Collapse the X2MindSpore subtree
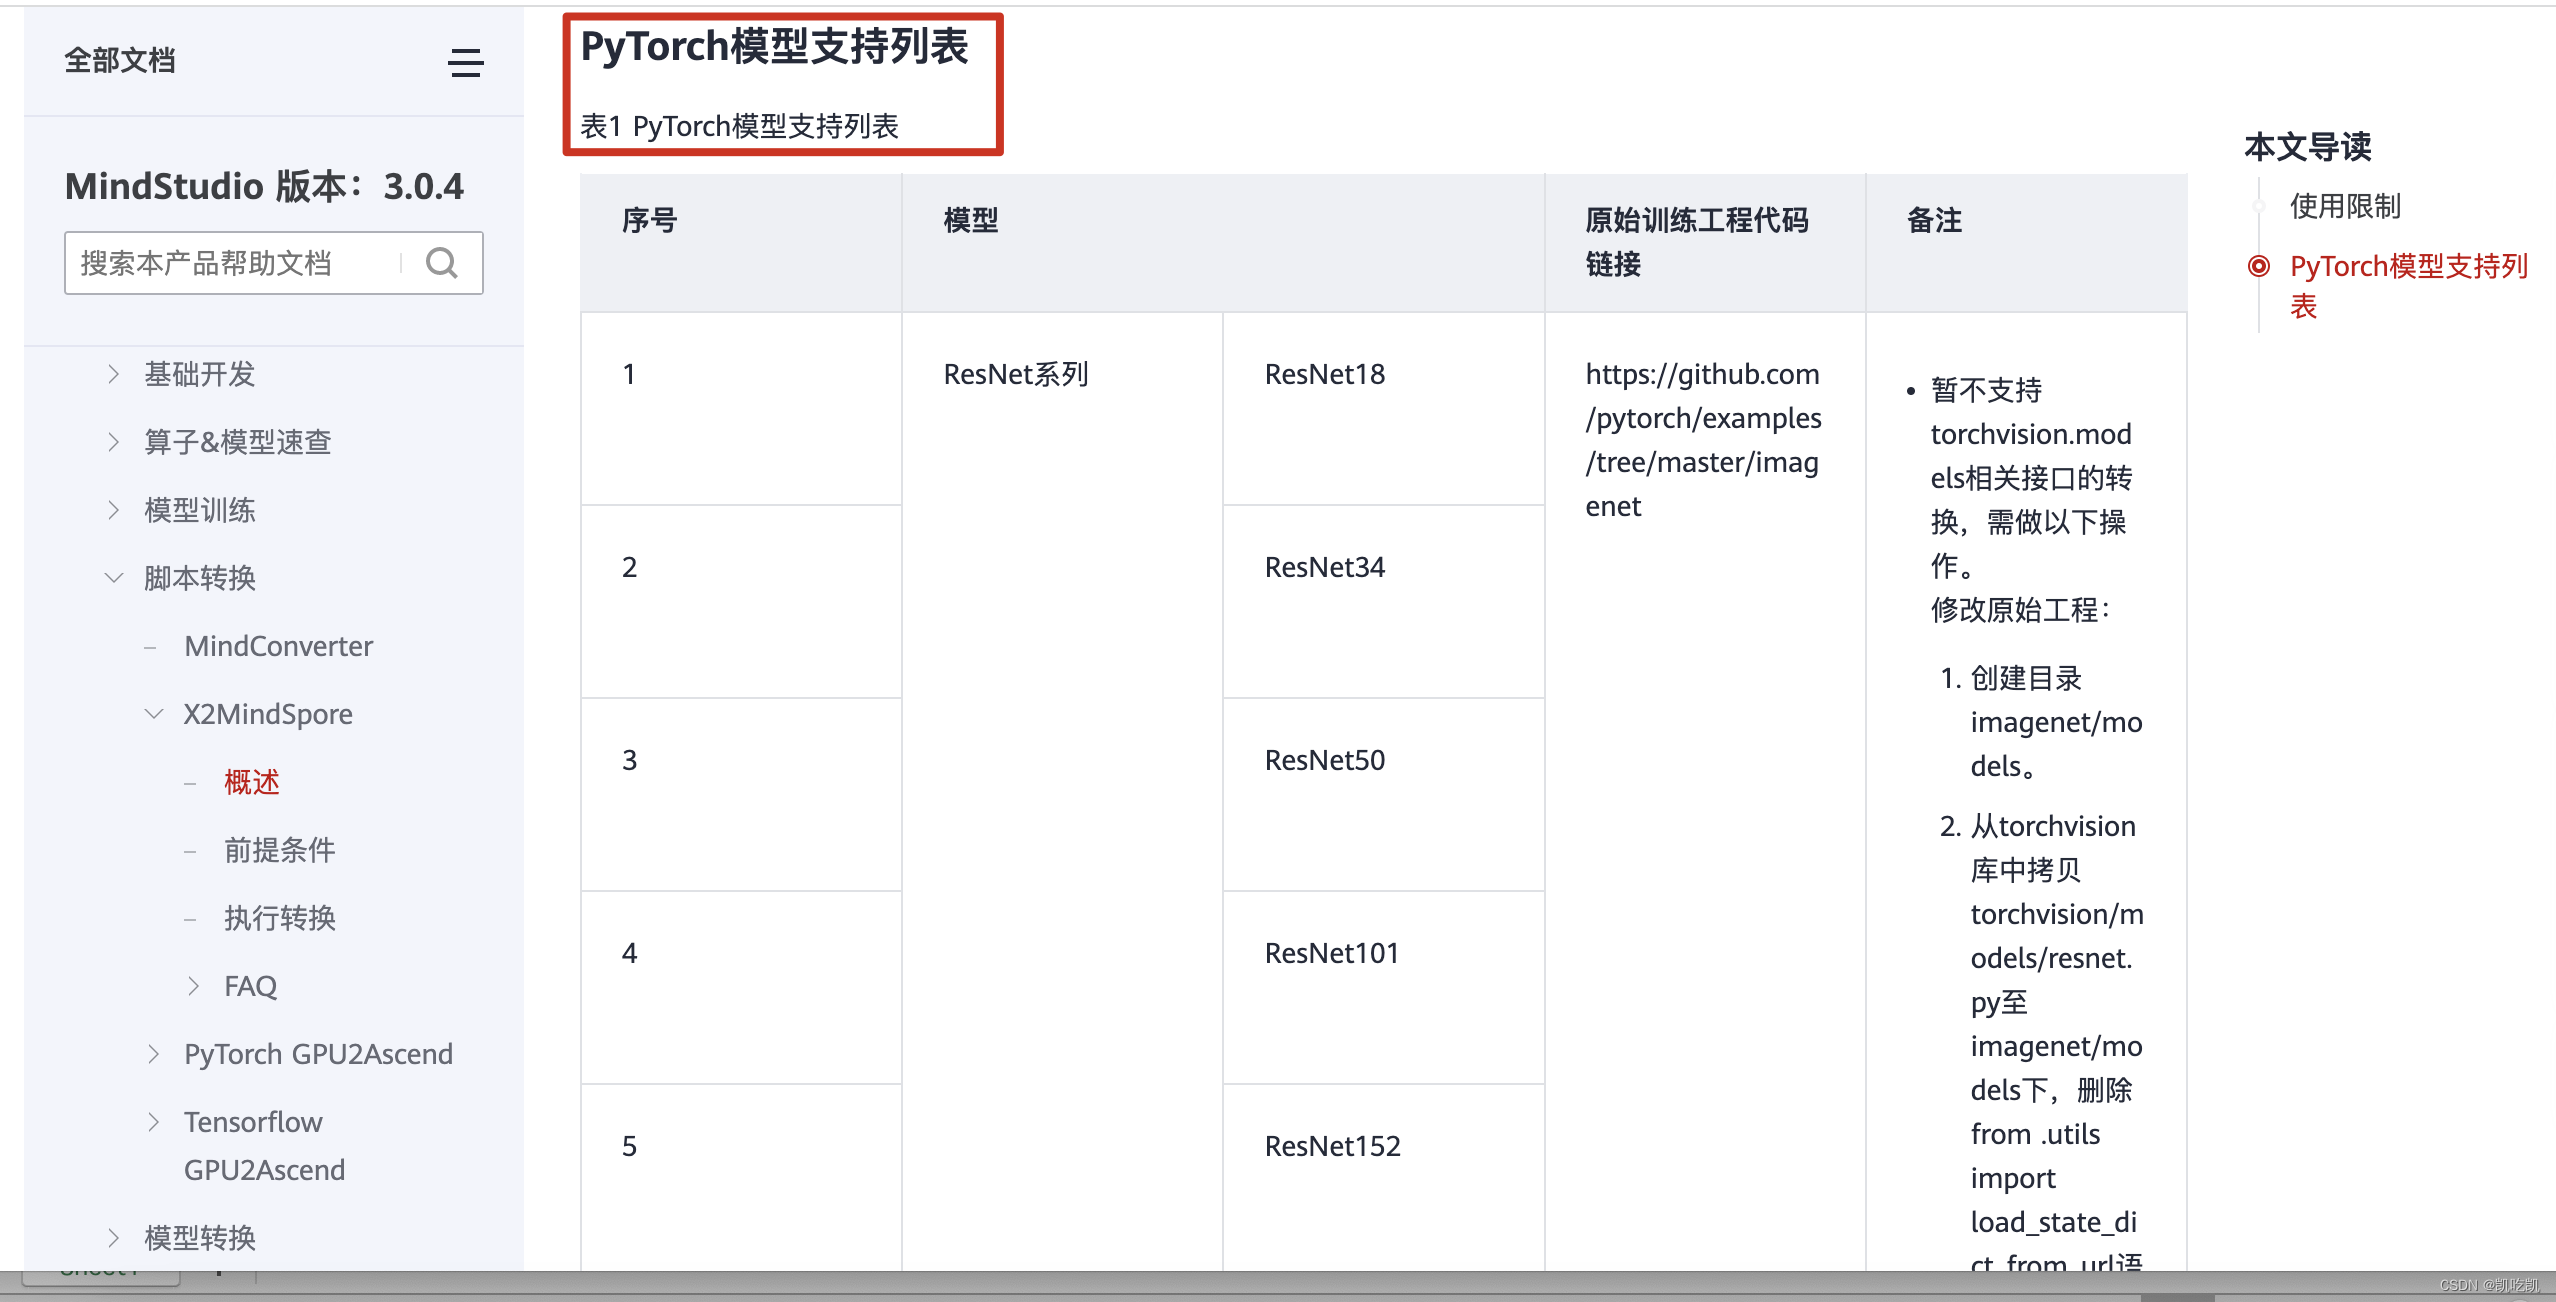Screen dimensions: 2556x1302 pyautogui.click(x=154, y=714)
